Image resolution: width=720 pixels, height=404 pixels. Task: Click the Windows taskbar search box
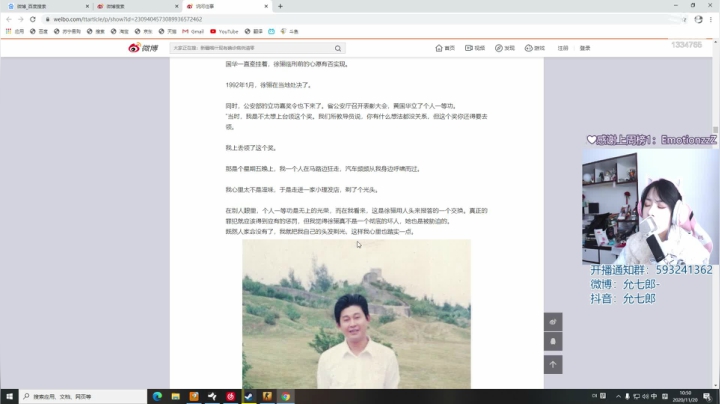click(x=83, y=396)
